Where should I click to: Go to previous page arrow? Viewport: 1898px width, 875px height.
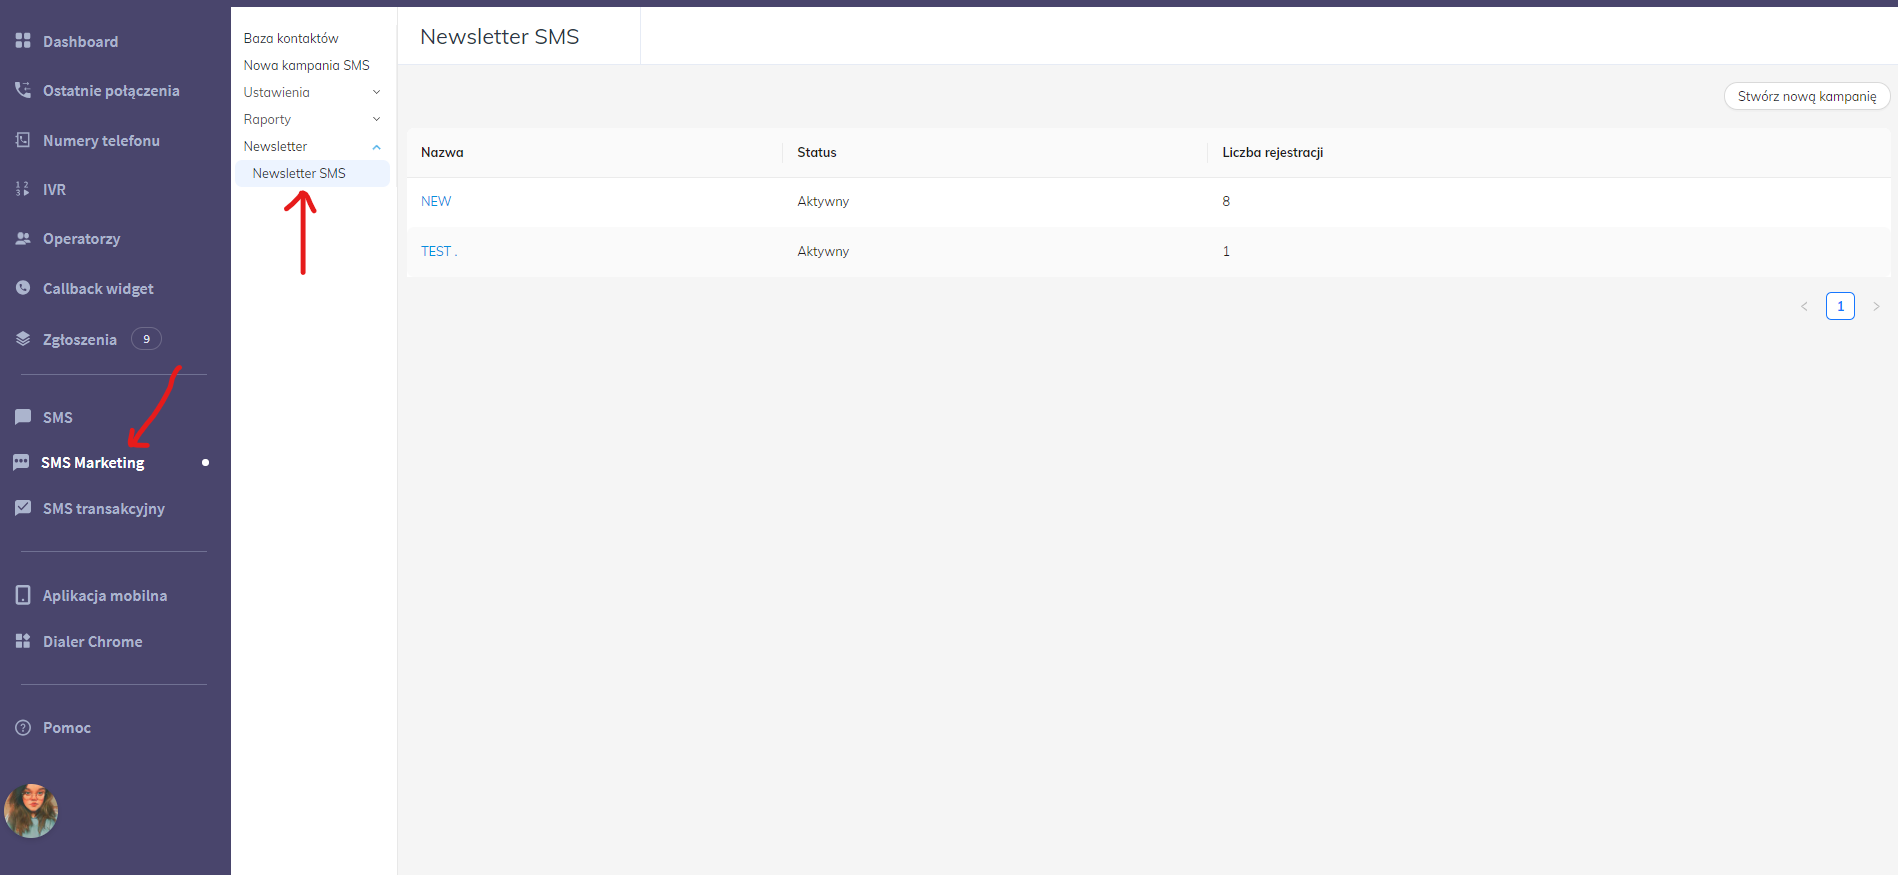tap(1804, 306)
